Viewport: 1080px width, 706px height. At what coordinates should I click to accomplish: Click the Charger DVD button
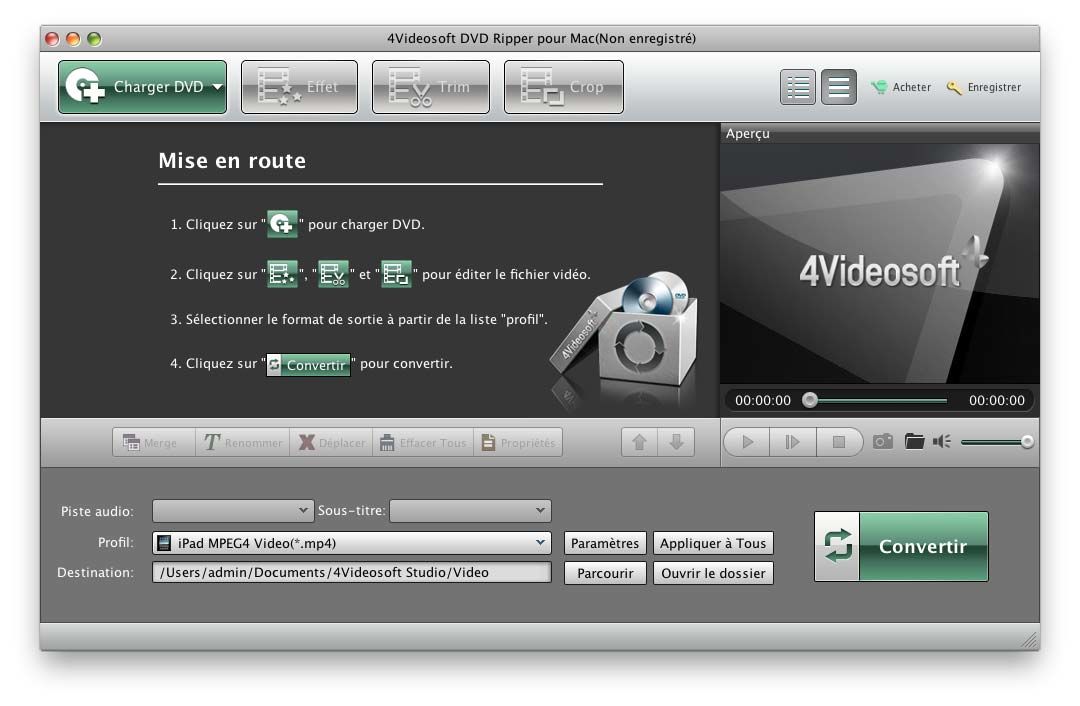(x=142, y=87)
